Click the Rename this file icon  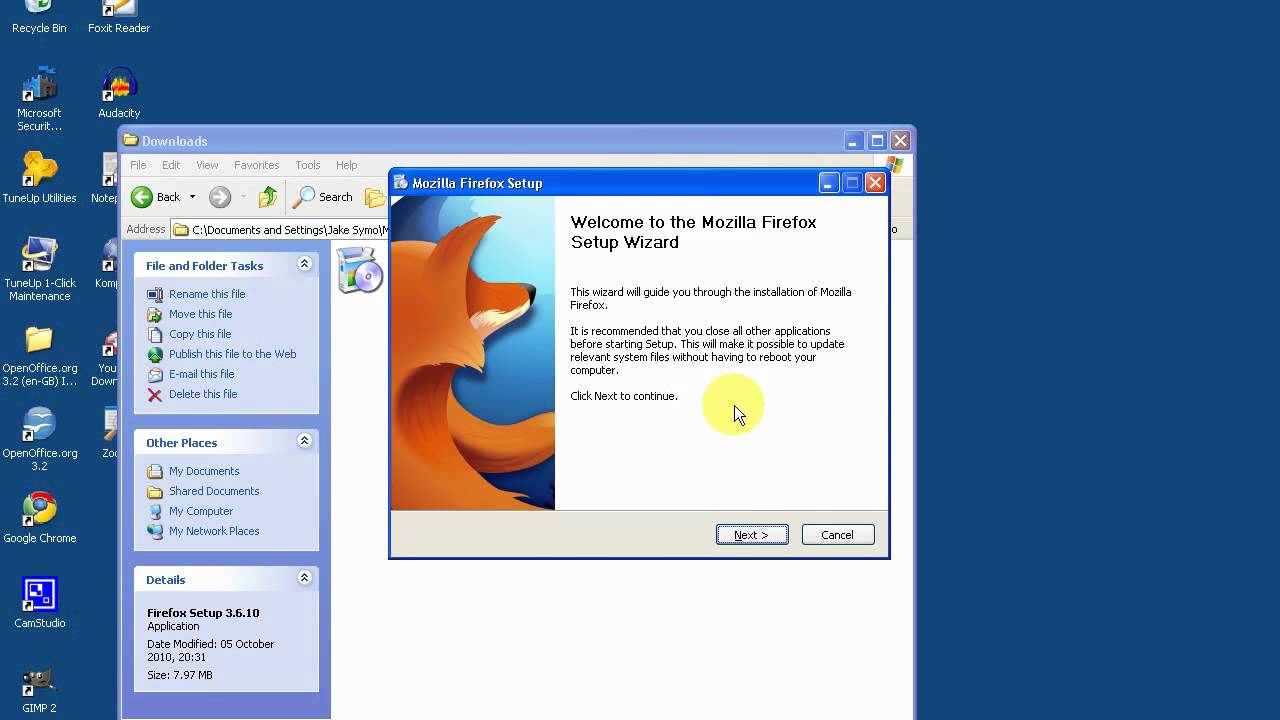[155, 294]
